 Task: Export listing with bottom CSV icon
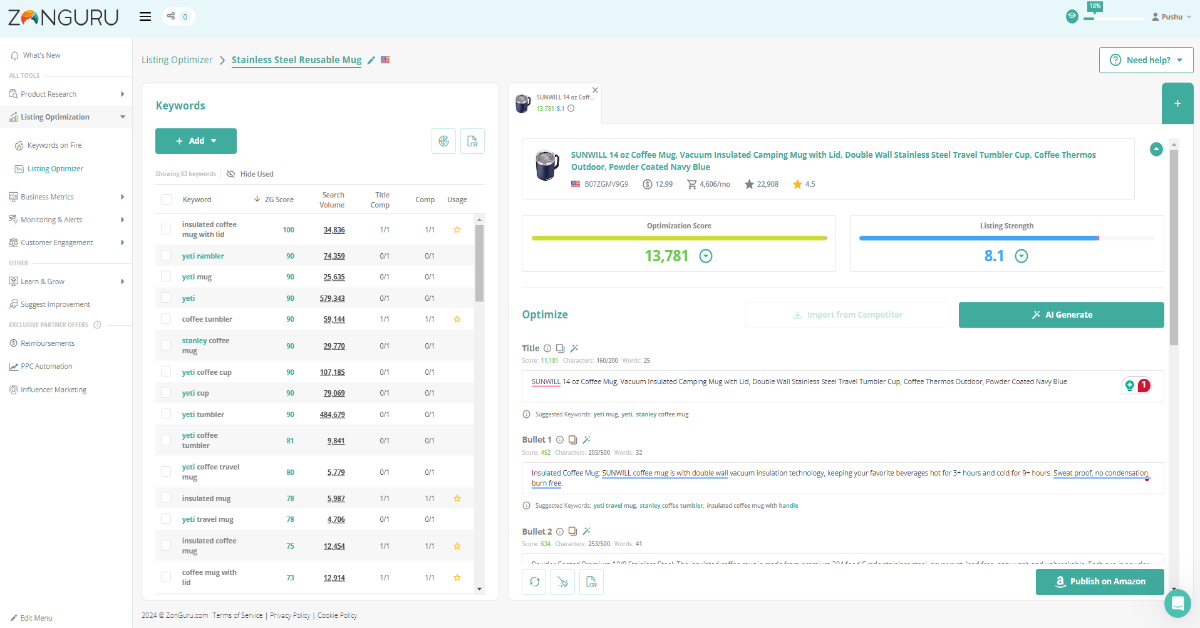coord(591,582)
